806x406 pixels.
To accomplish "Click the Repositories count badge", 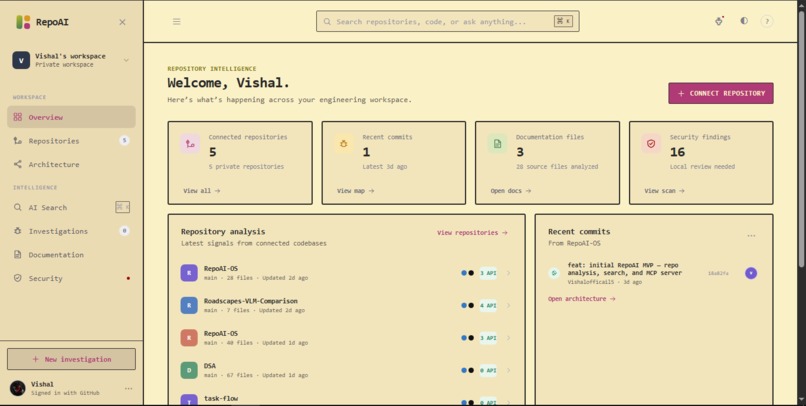I will click(x=124, y=141).
